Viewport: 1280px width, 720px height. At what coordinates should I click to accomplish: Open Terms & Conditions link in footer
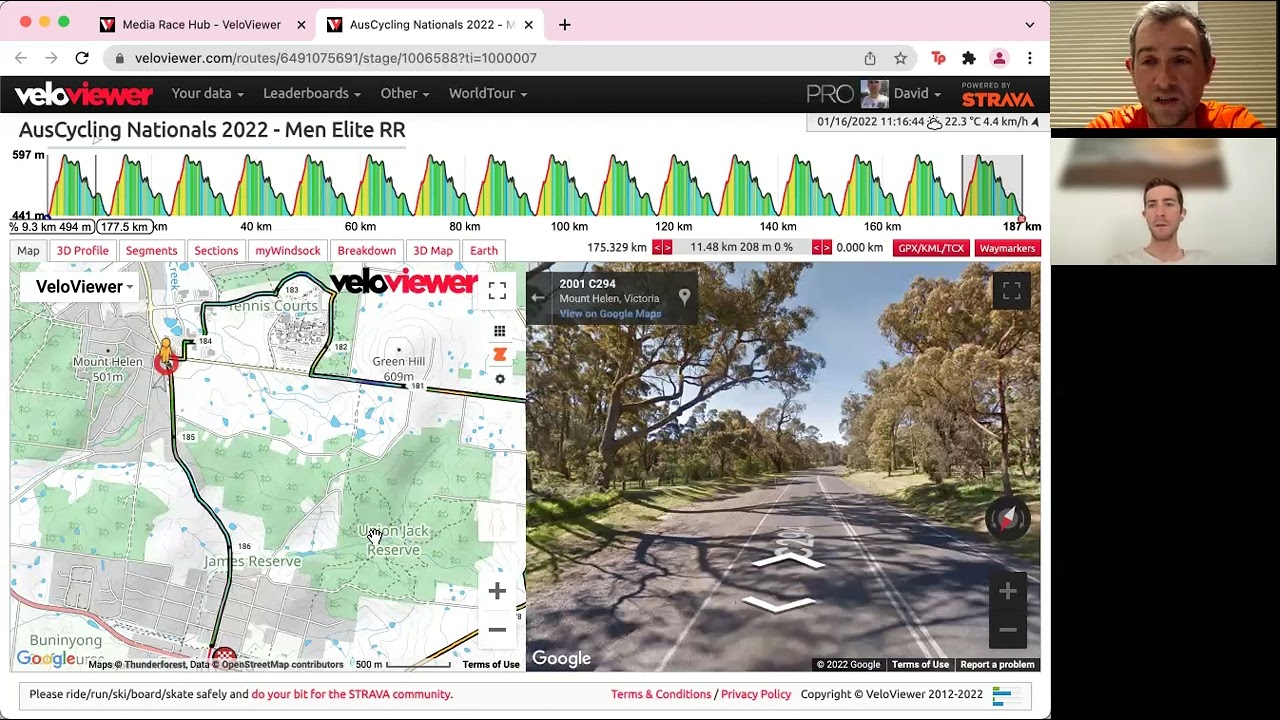[x=661, y=694]
